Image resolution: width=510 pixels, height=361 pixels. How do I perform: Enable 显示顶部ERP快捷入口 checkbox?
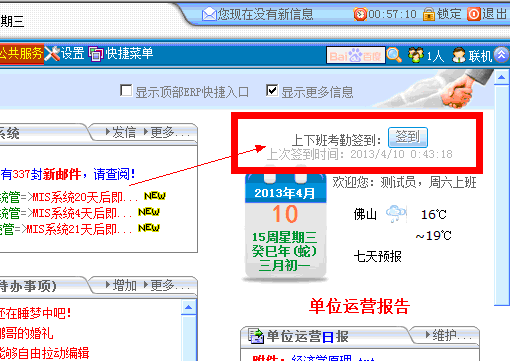[126, 91]
